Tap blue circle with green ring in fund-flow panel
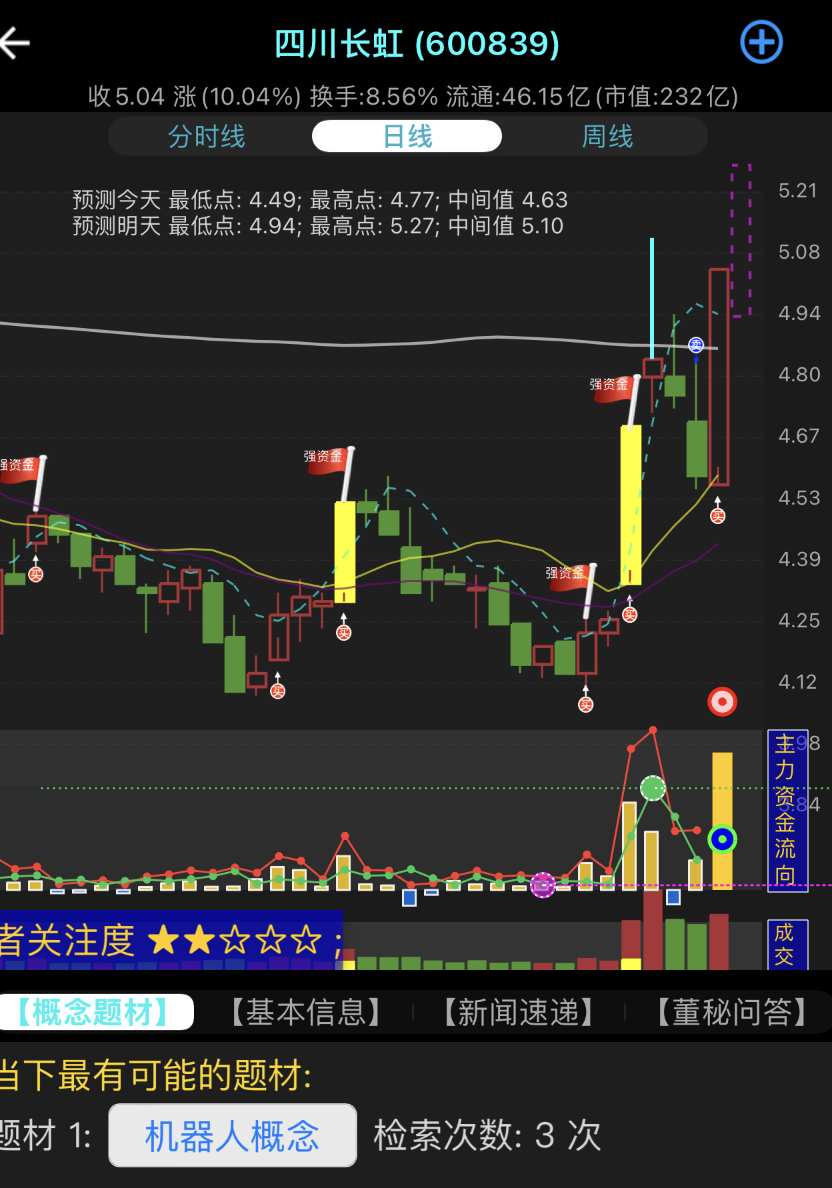This screenshot has height=1188, width=832. tap(722, 838)
